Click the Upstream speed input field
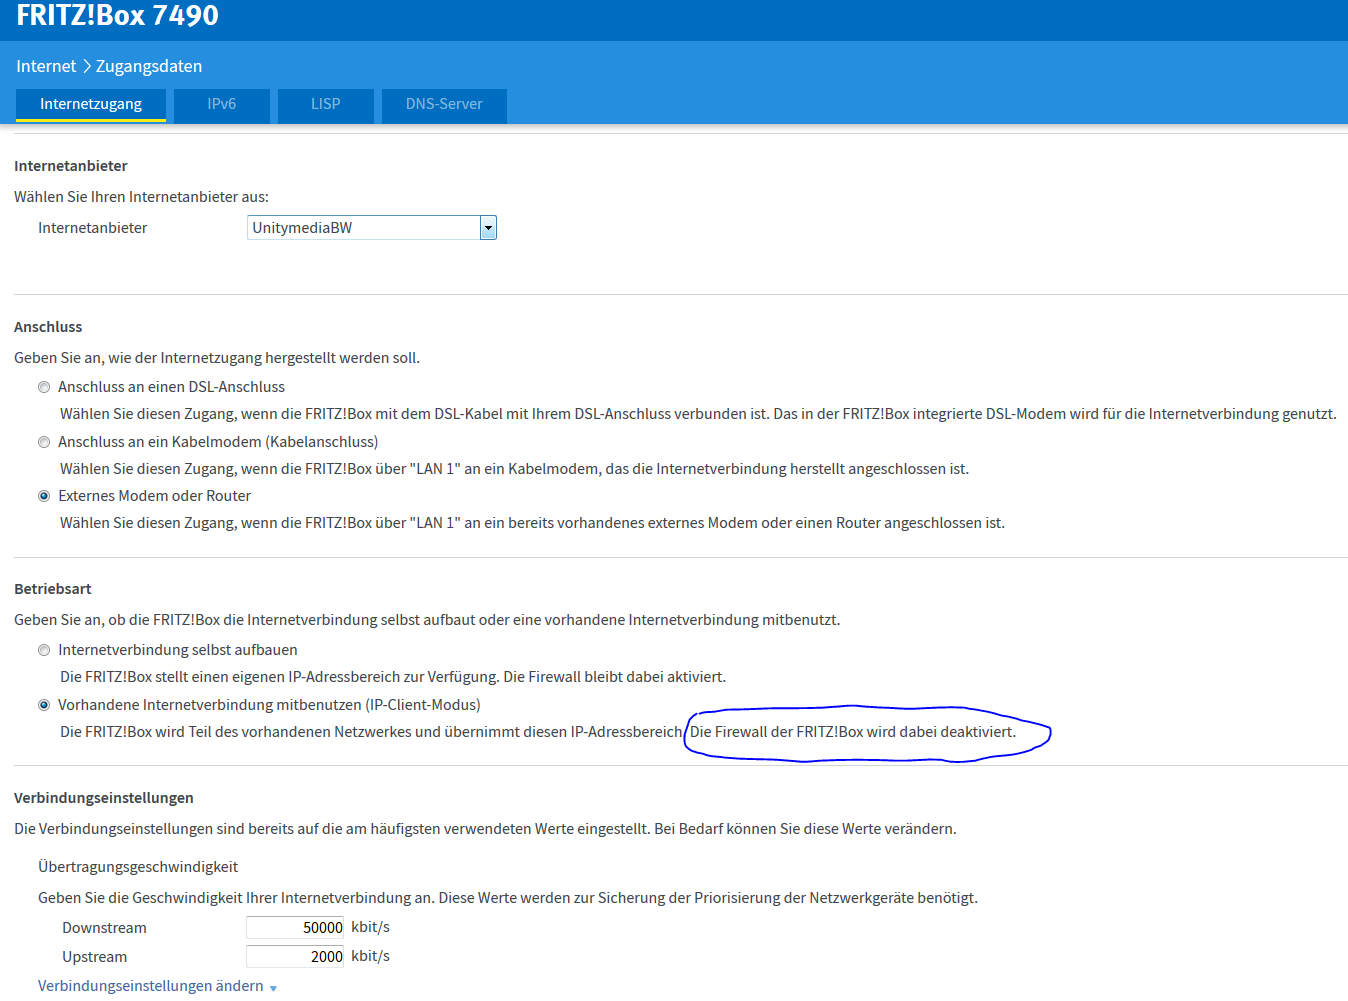 pyautogui.click(x=295, y=957)
